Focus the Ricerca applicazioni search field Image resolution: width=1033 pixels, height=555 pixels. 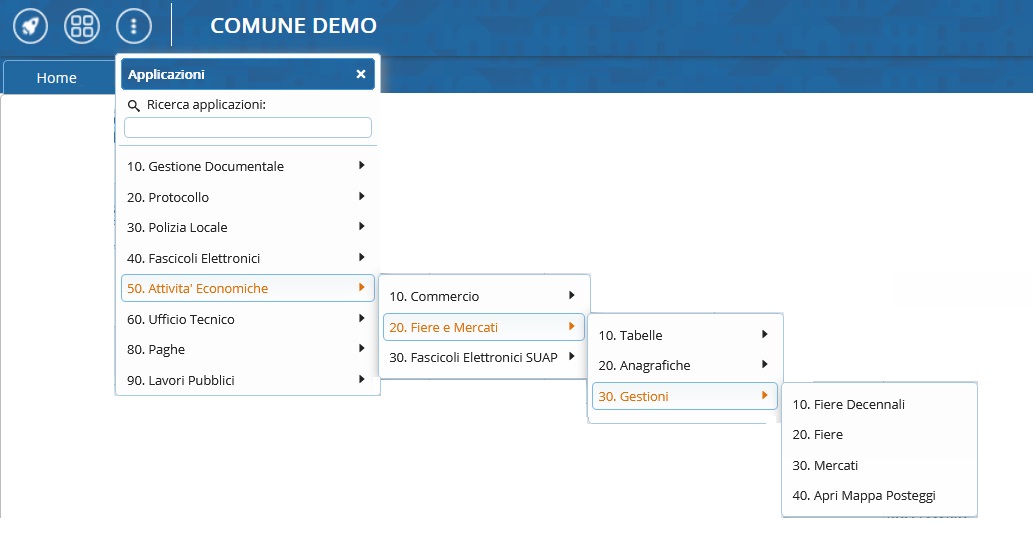pos(248,128)
